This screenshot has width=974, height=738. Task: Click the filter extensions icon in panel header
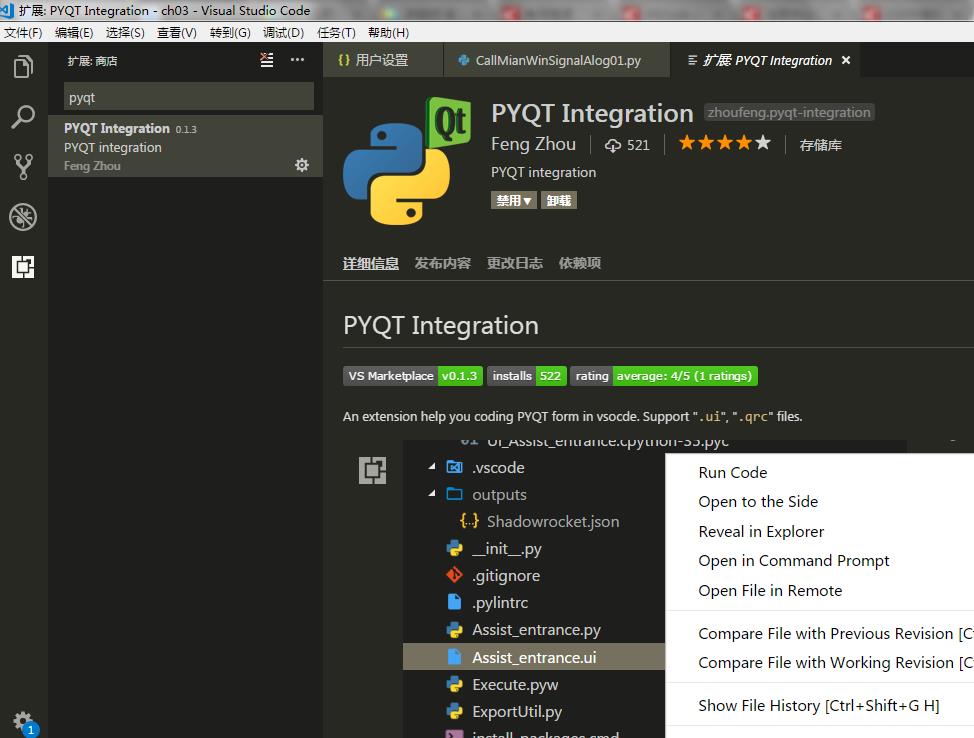pyautogui.click(x=265, y=60)
